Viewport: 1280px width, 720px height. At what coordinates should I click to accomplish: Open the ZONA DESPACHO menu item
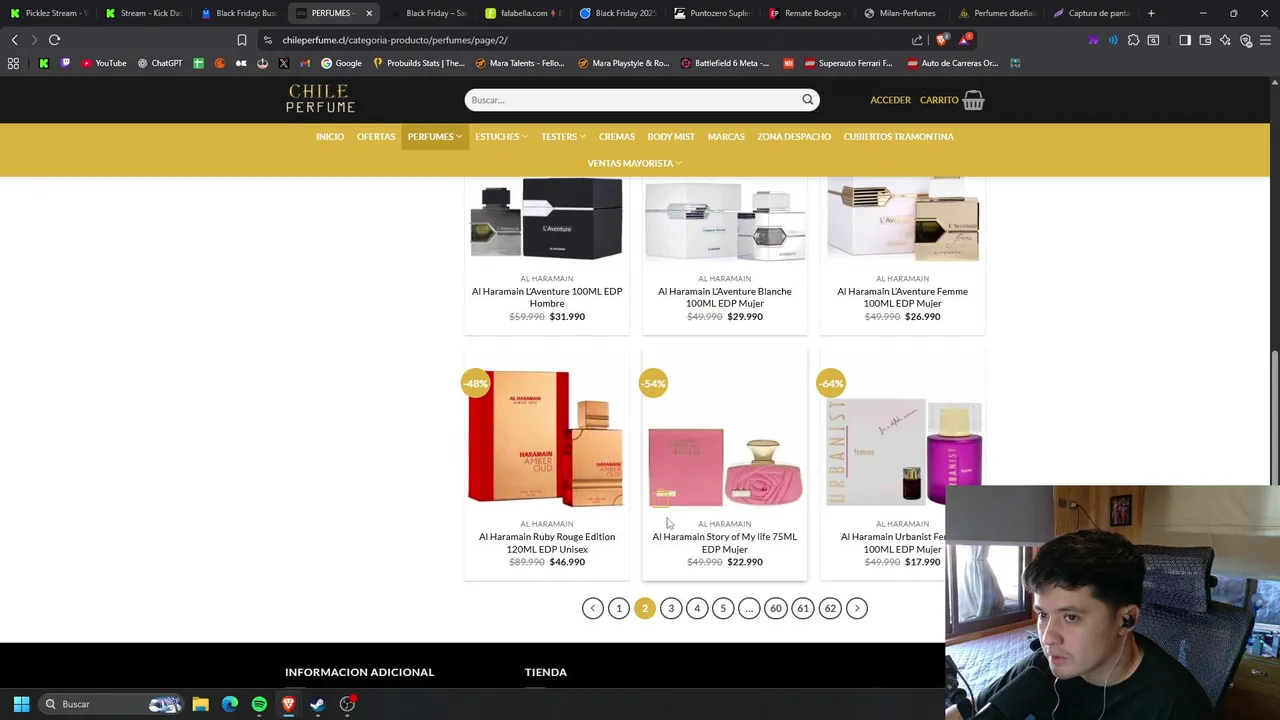(x=794, y=136)
